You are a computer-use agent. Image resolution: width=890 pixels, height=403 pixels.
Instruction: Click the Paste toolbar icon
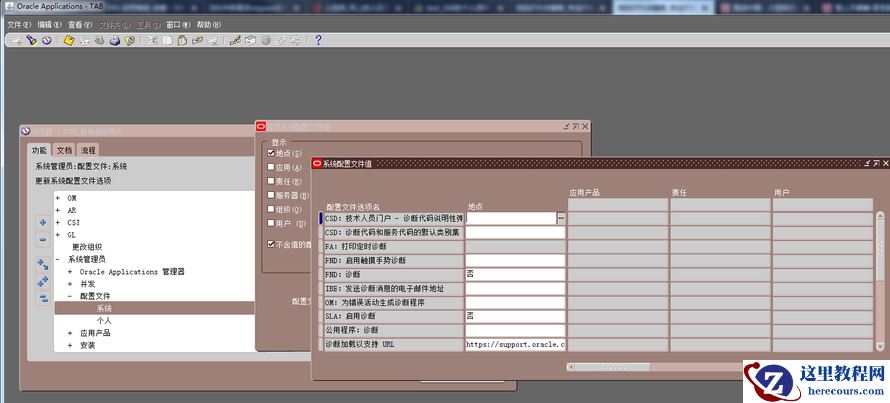(182, 41)
